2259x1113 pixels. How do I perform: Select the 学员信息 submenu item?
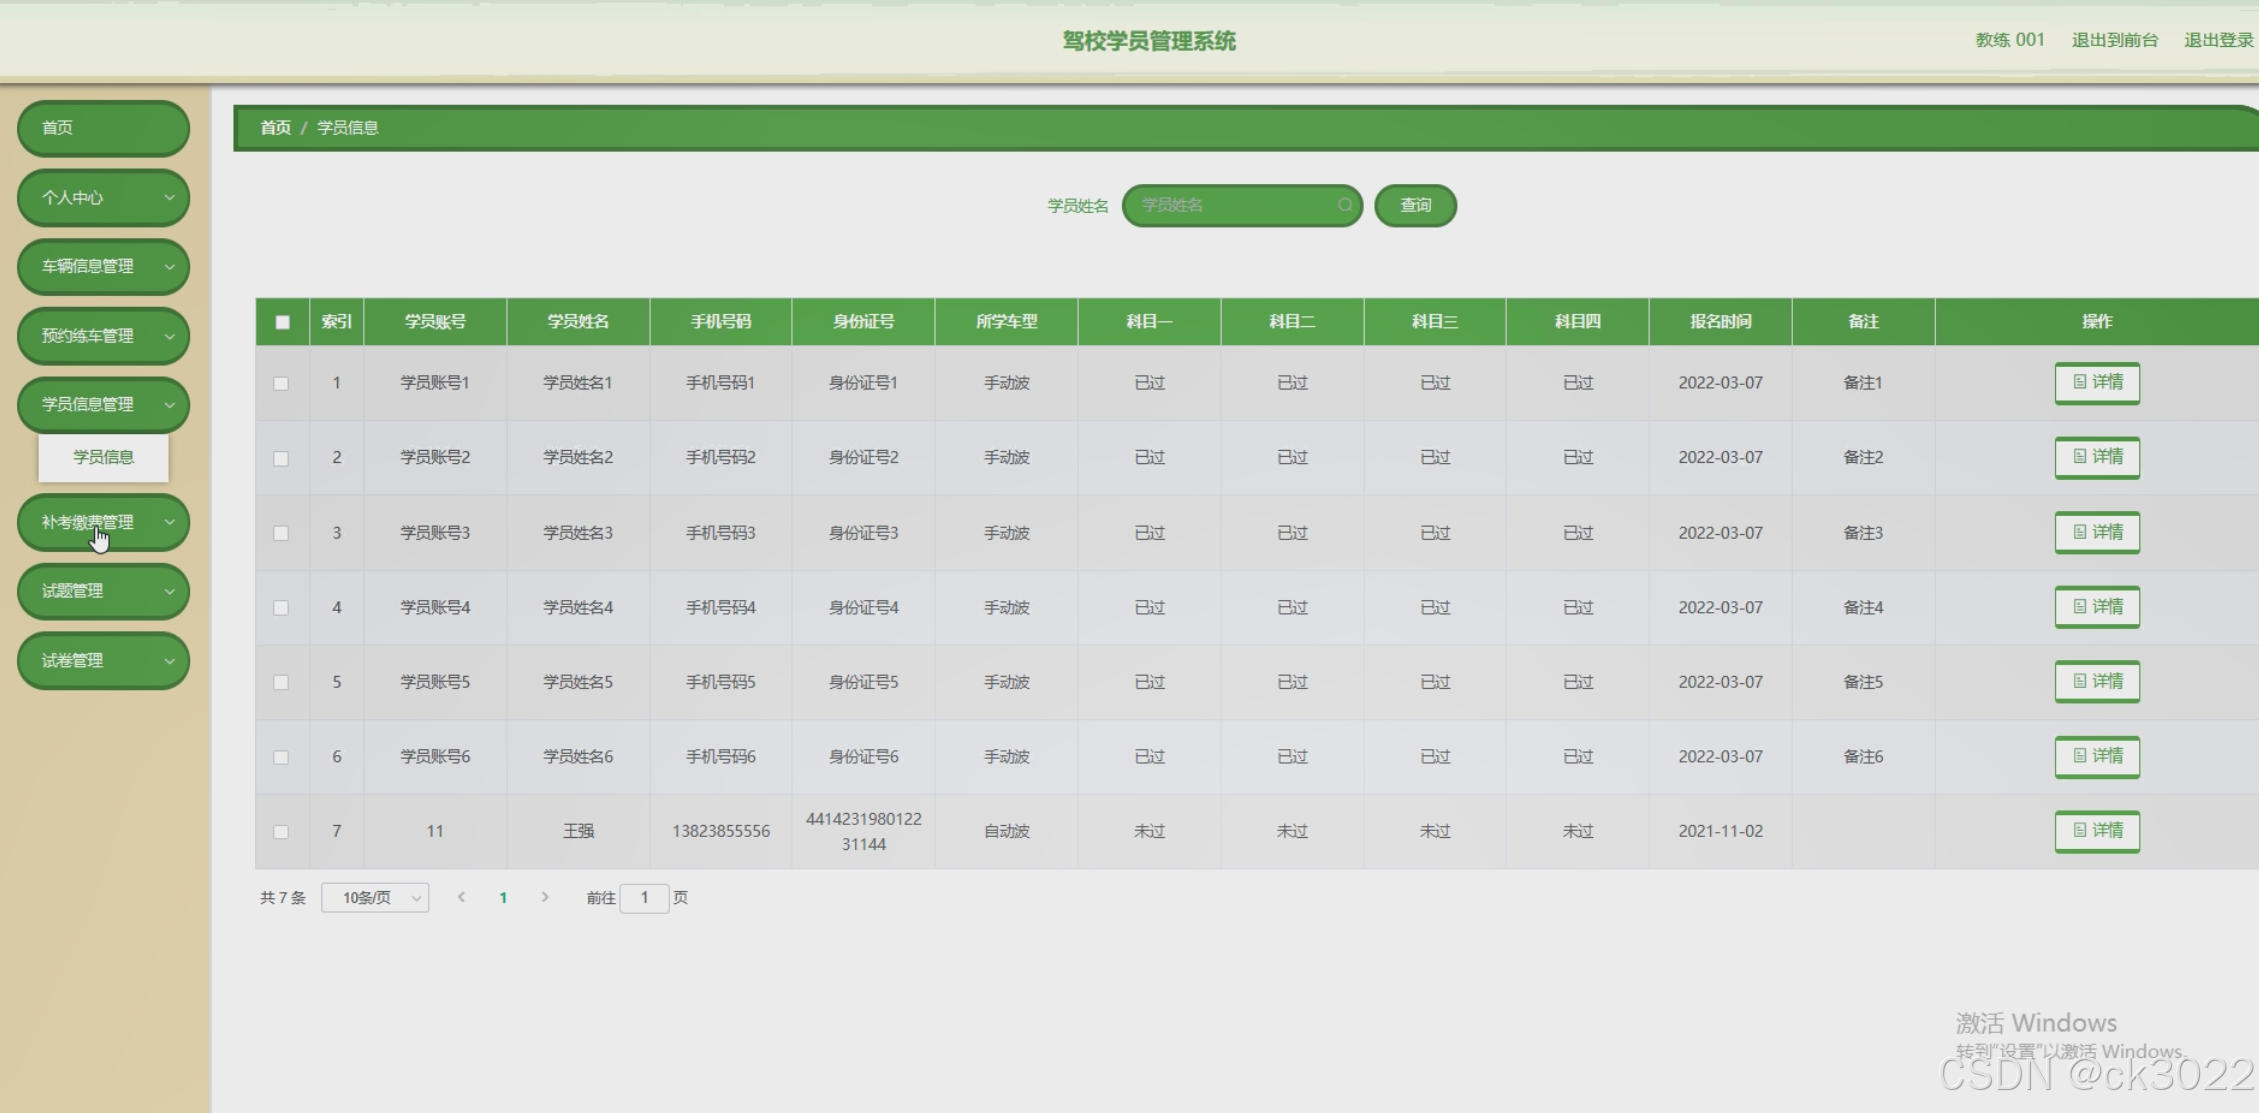[x=103, y=457]
